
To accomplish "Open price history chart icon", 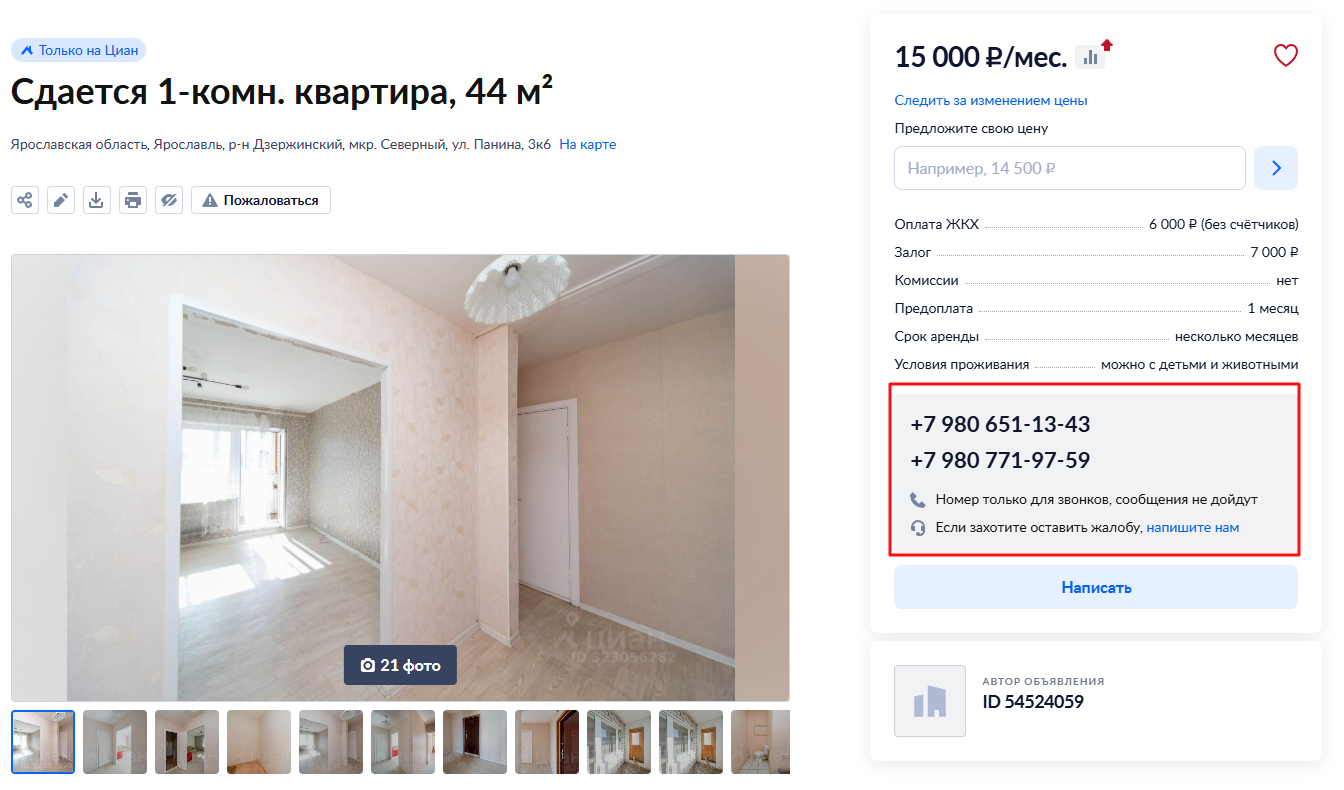I will [1090, 57].
